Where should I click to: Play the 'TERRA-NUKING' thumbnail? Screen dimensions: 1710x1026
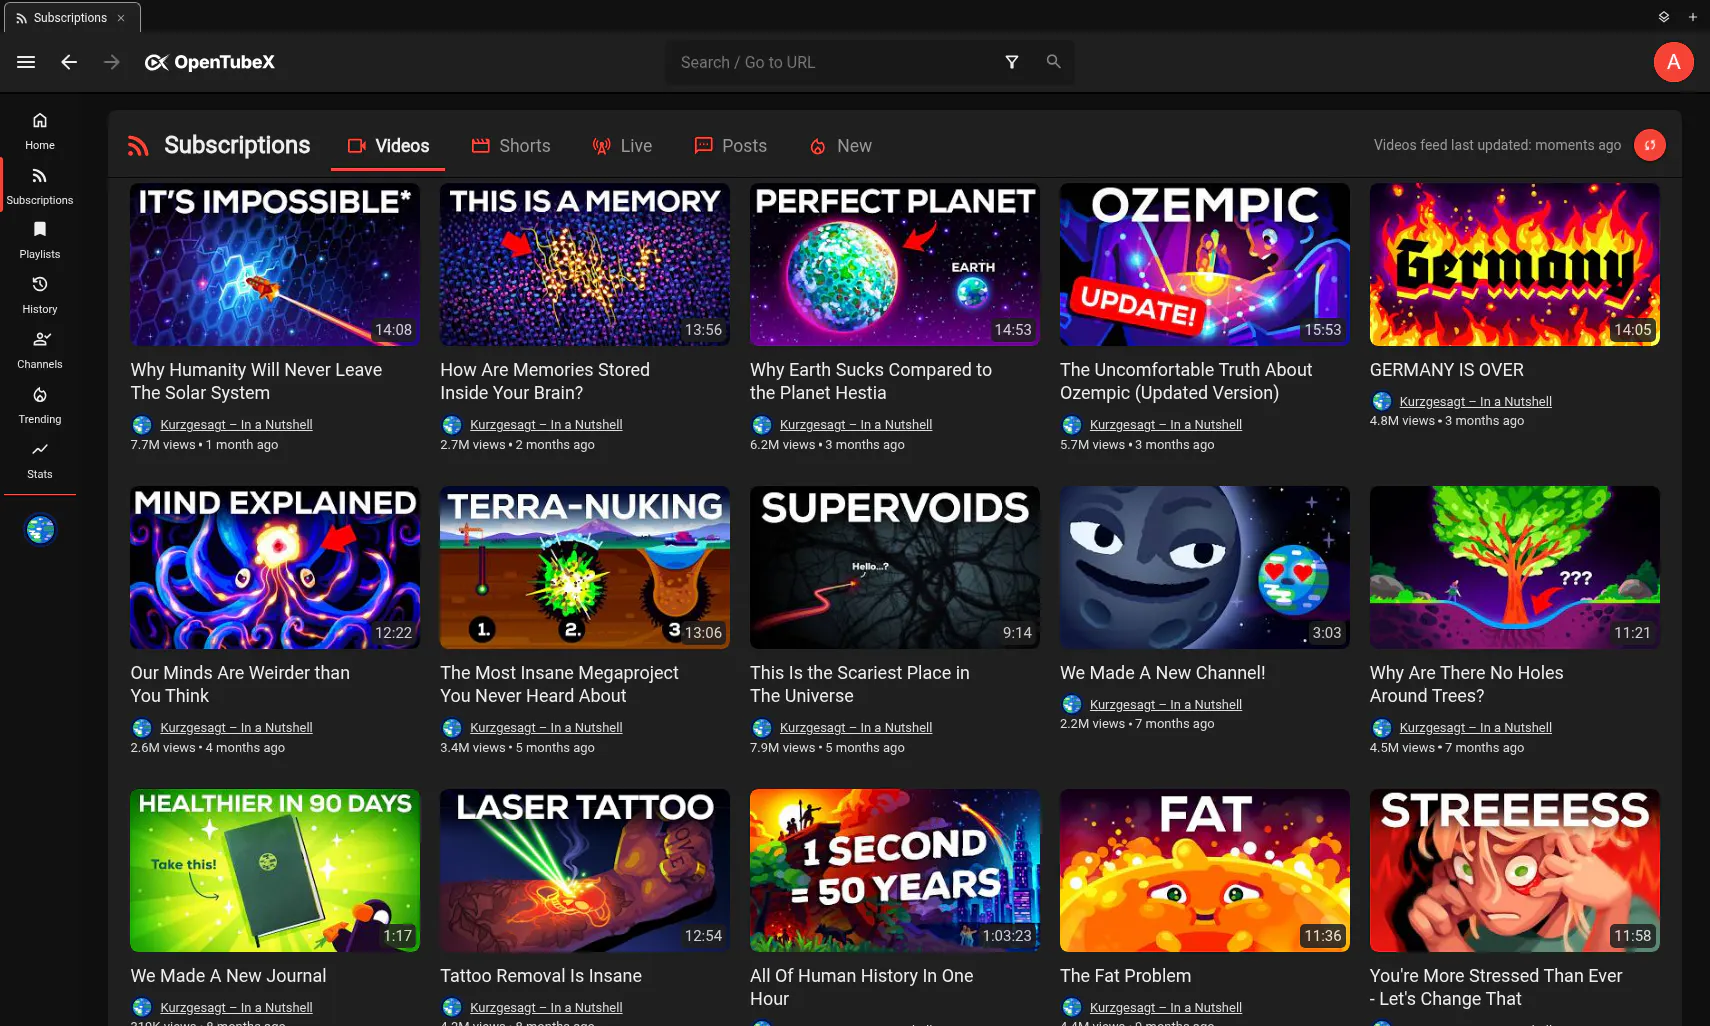tap(585, 568)
